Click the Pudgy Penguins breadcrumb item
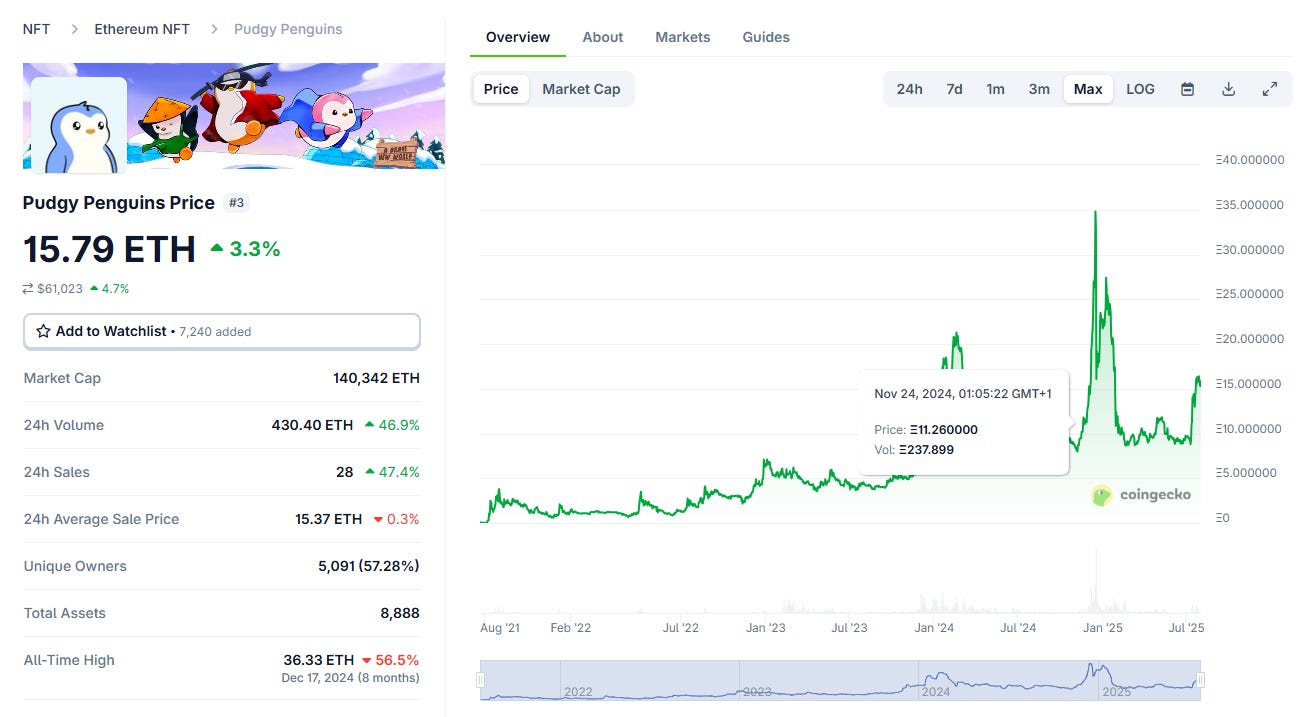Screen dimensions: 1310x717 pyautogui.click(x=288, y=29)
